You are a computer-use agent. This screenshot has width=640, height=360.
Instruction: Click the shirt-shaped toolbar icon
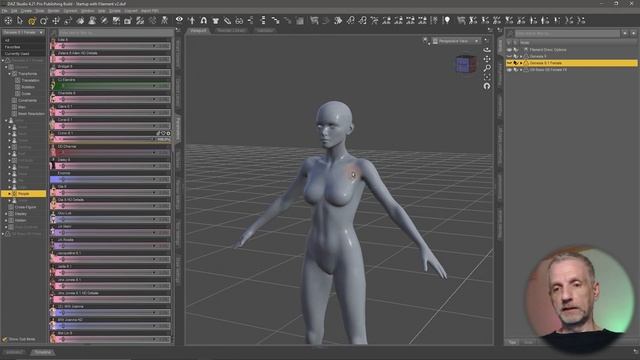[x=216, y=20]
